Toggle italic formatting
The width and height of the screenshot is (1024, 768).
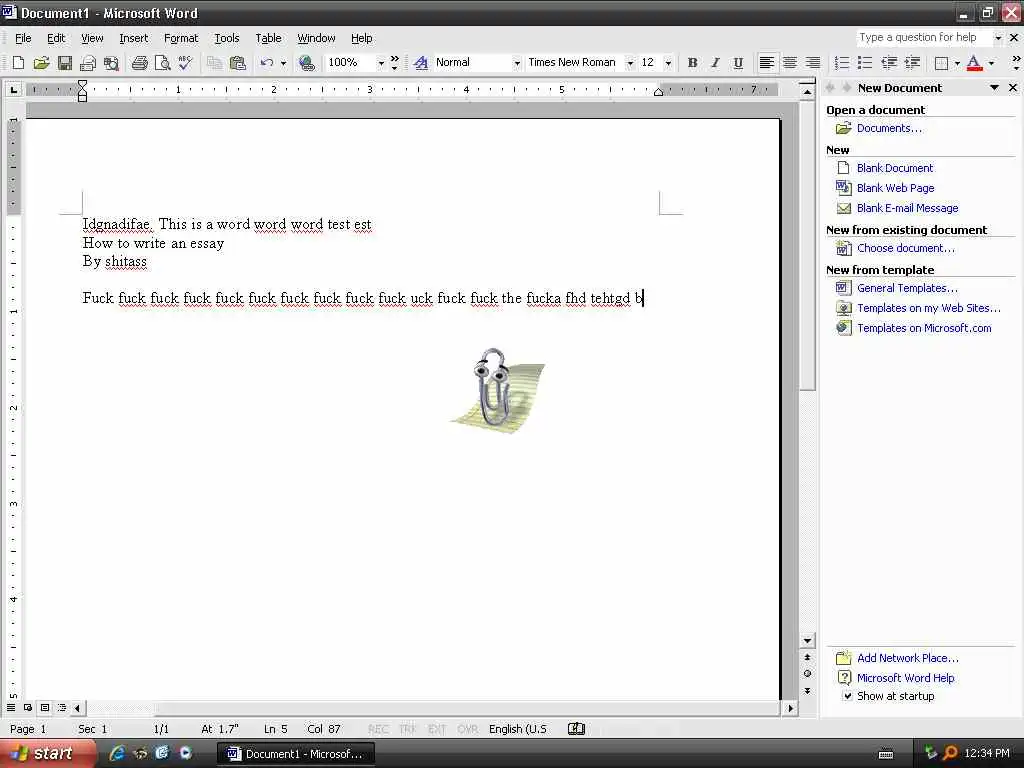pos(715,63)
